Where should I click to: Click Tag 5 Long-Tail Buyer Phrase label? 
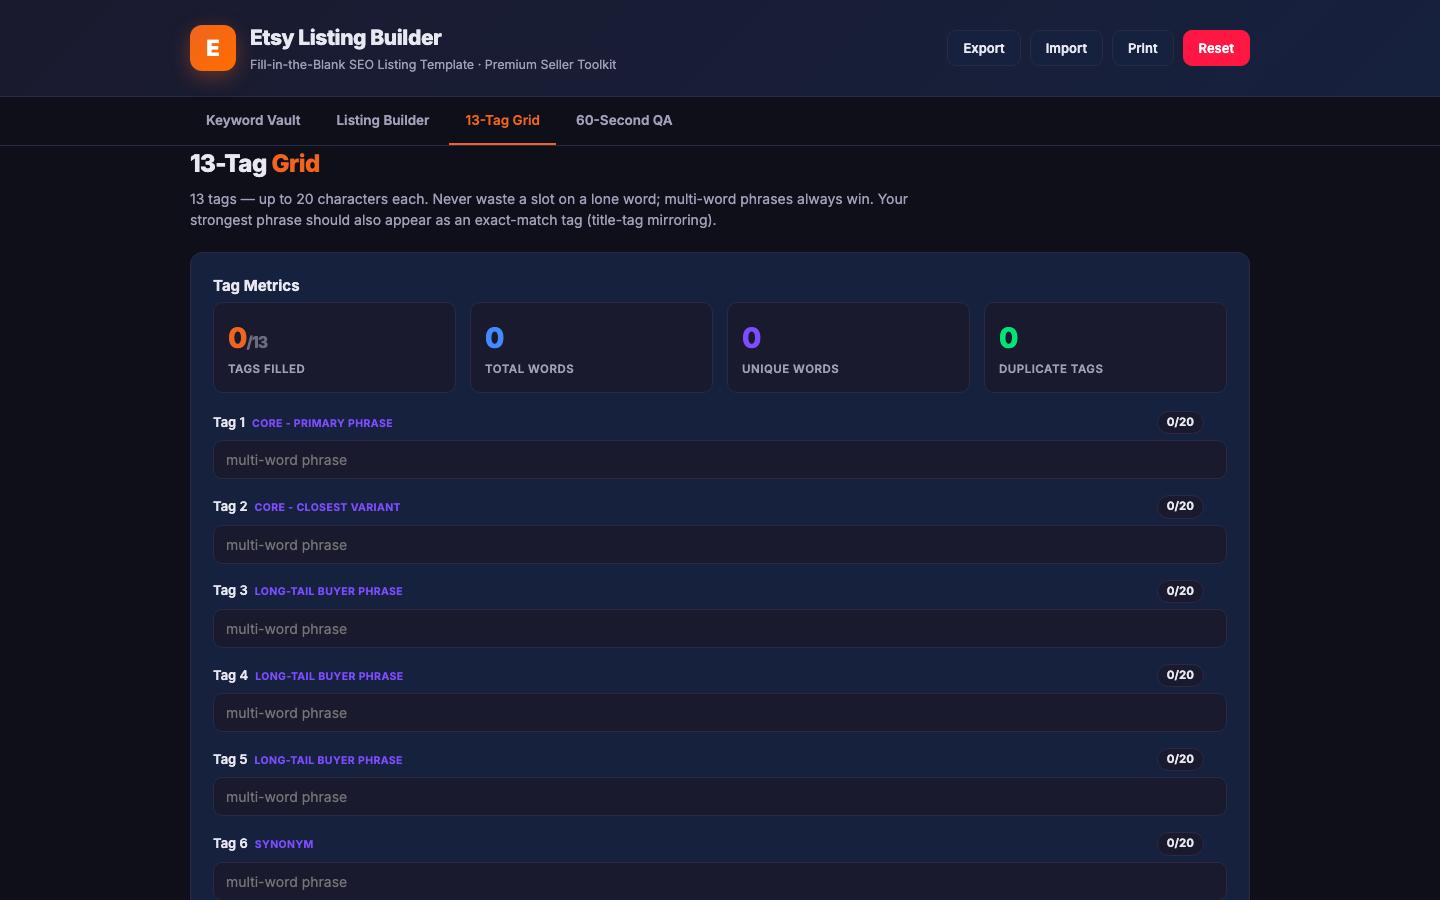(328, 760)
